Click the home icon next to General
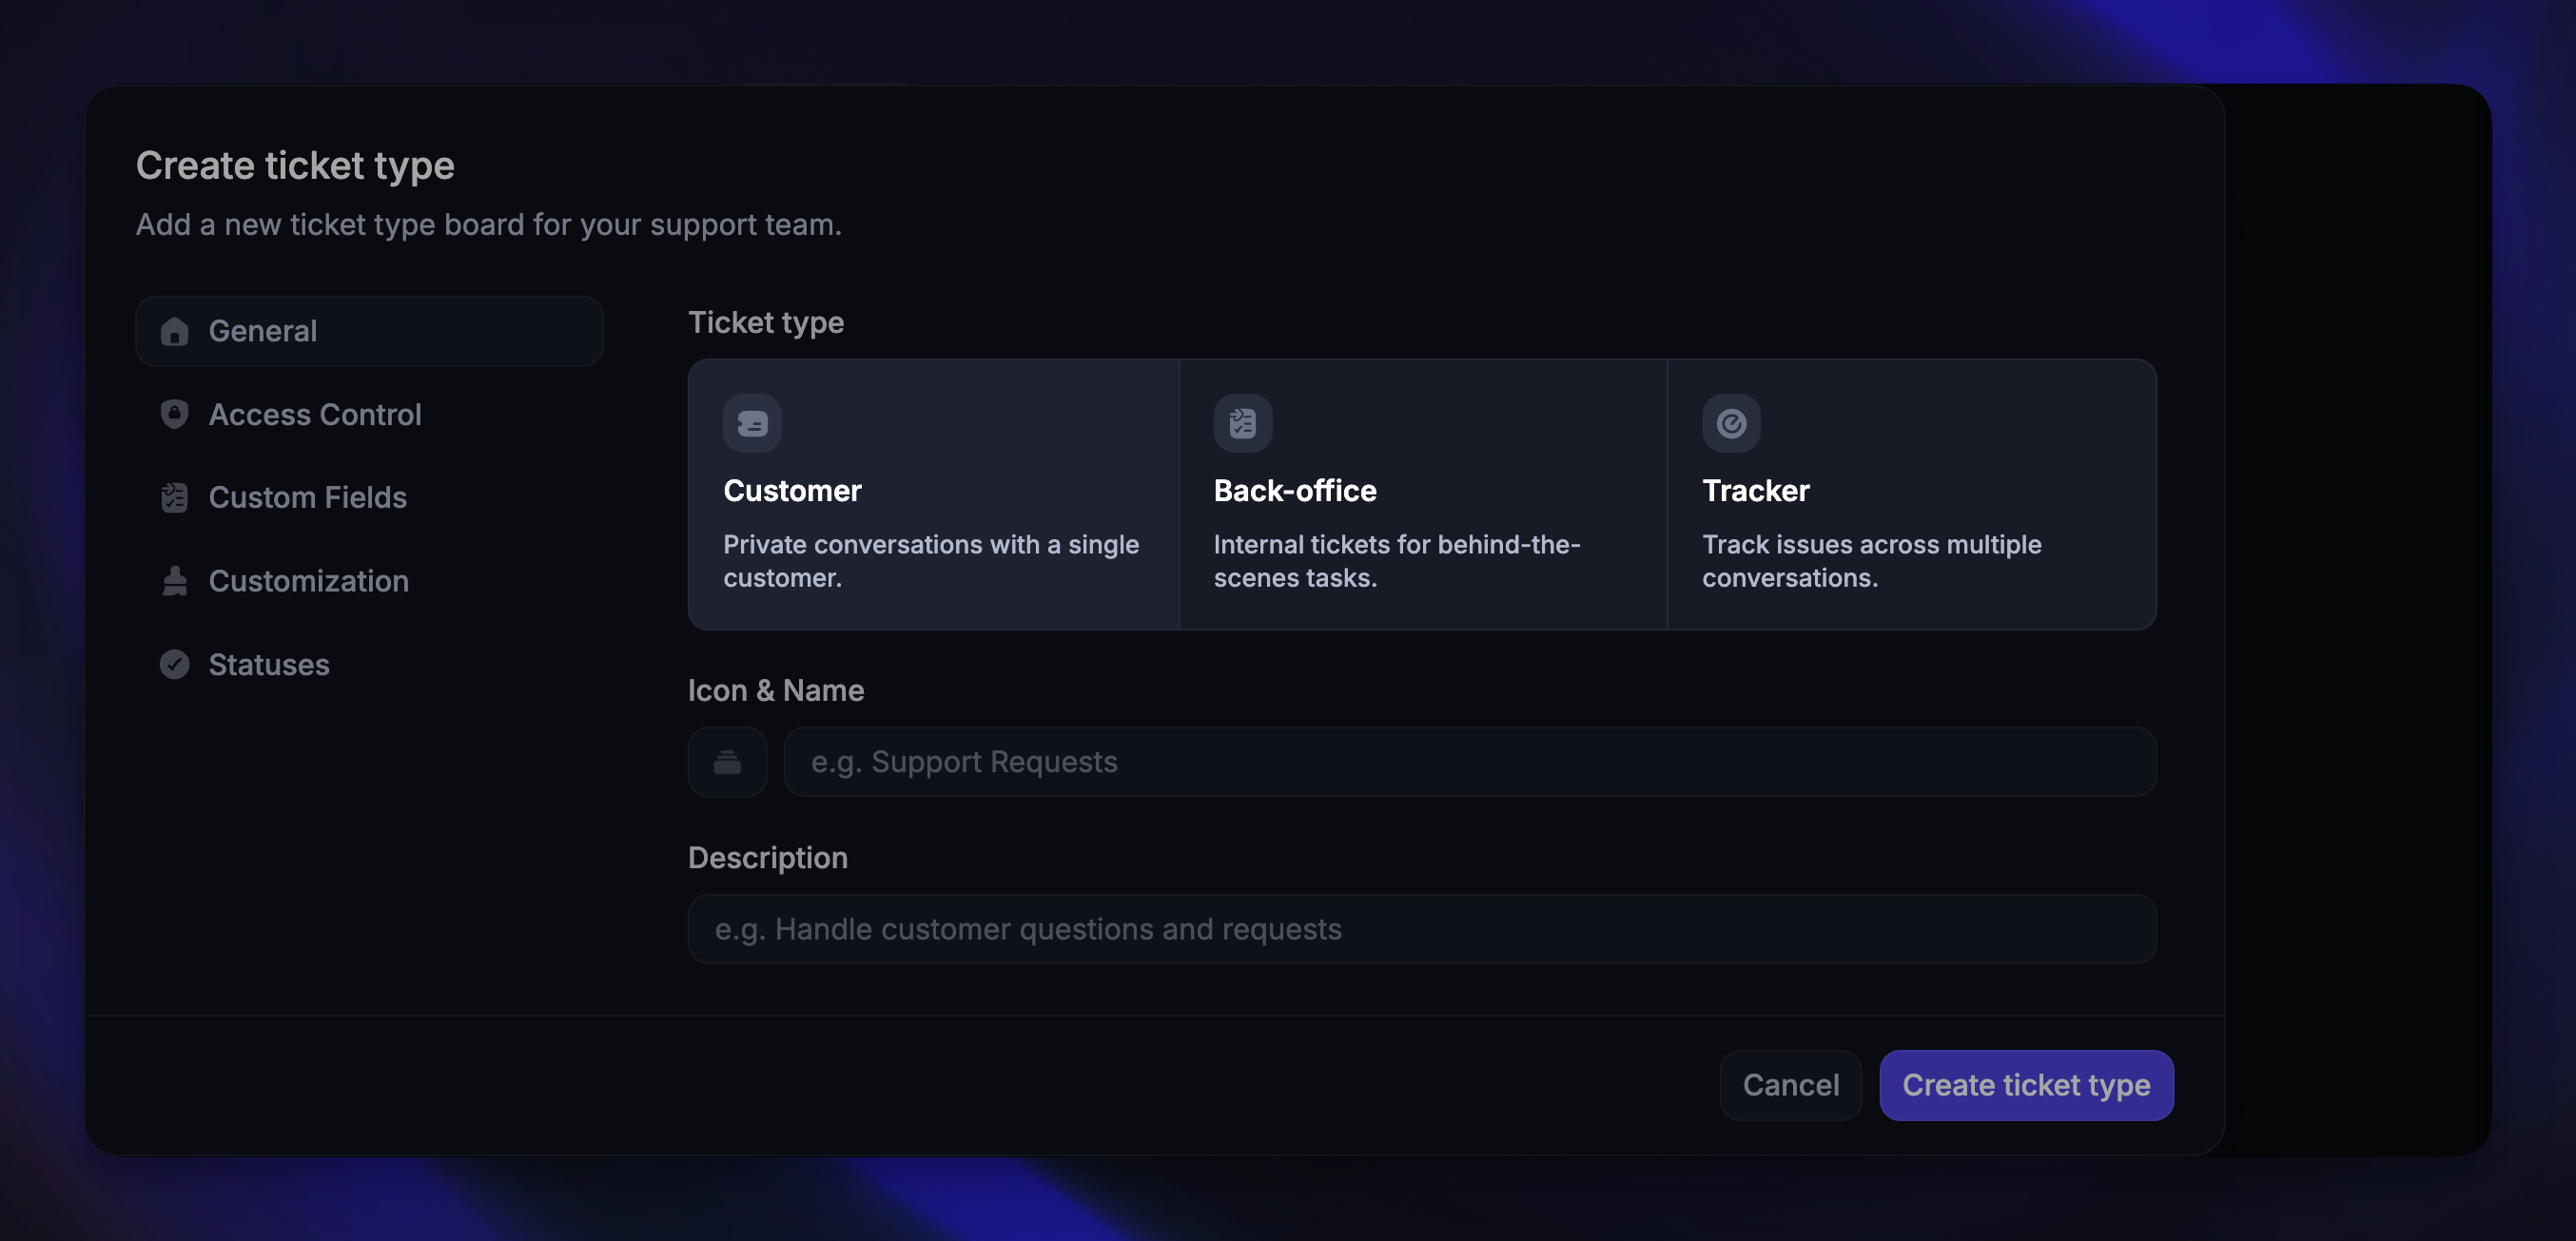 175,331
